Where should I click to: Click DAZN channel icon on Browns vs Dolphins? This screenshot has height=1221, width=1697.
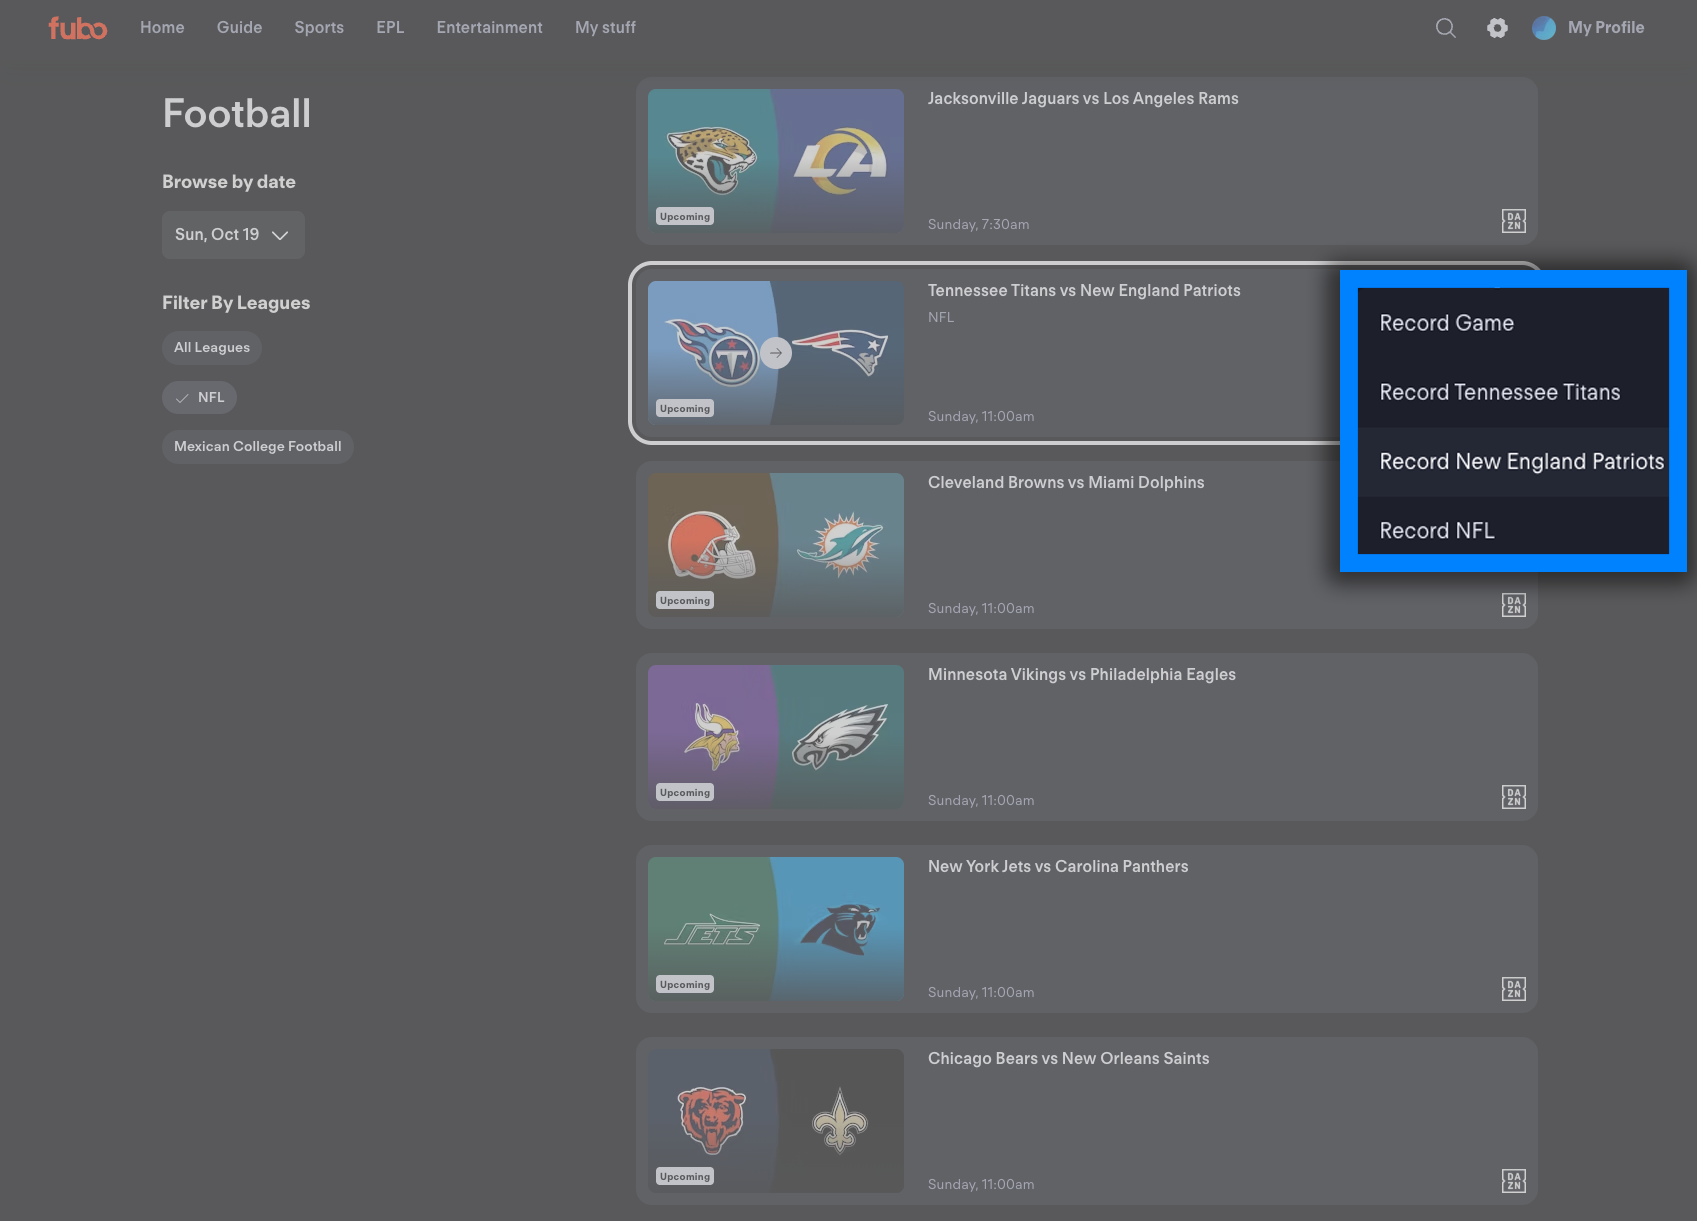[x=1514, y=605]
